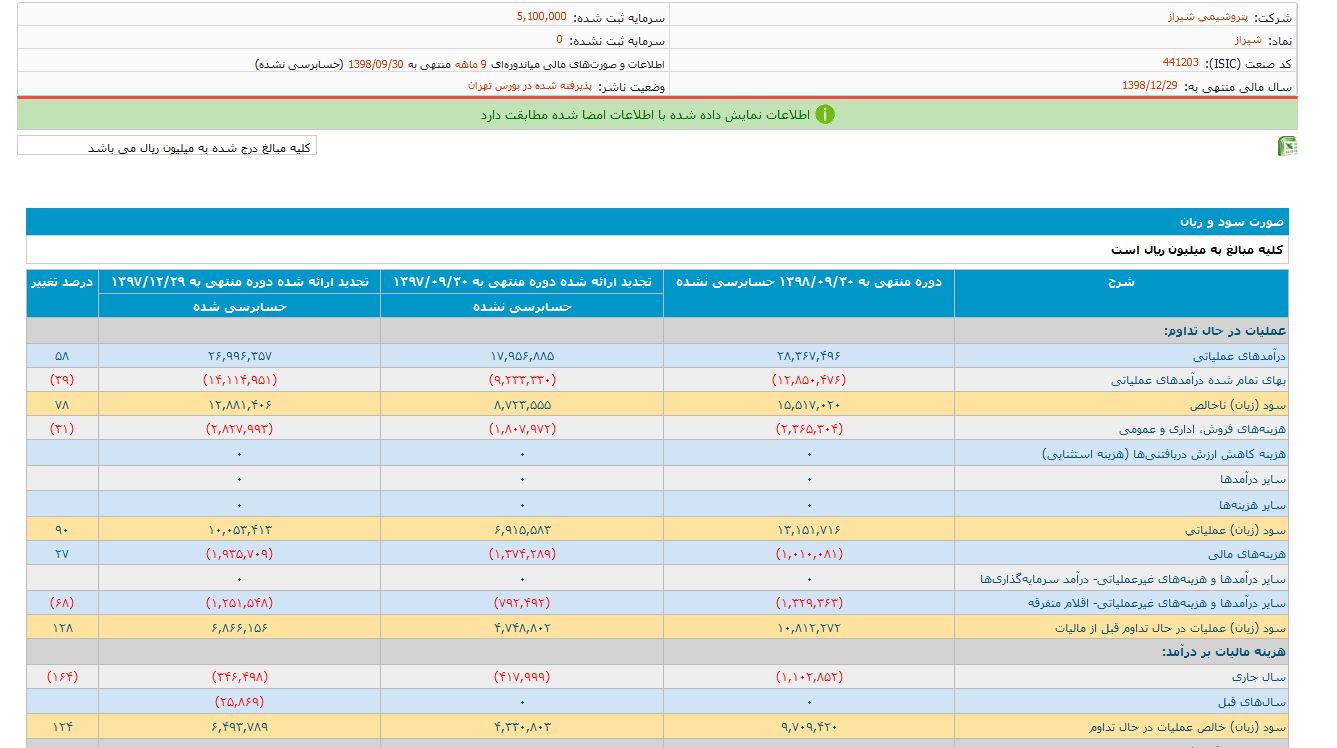Select the notice text 'اطلاعات نمایش داده شده با اطلاعات امضا شده مطابقت دارد'
The width and height of the screenshot is (1337, 748).
[644, 115]
